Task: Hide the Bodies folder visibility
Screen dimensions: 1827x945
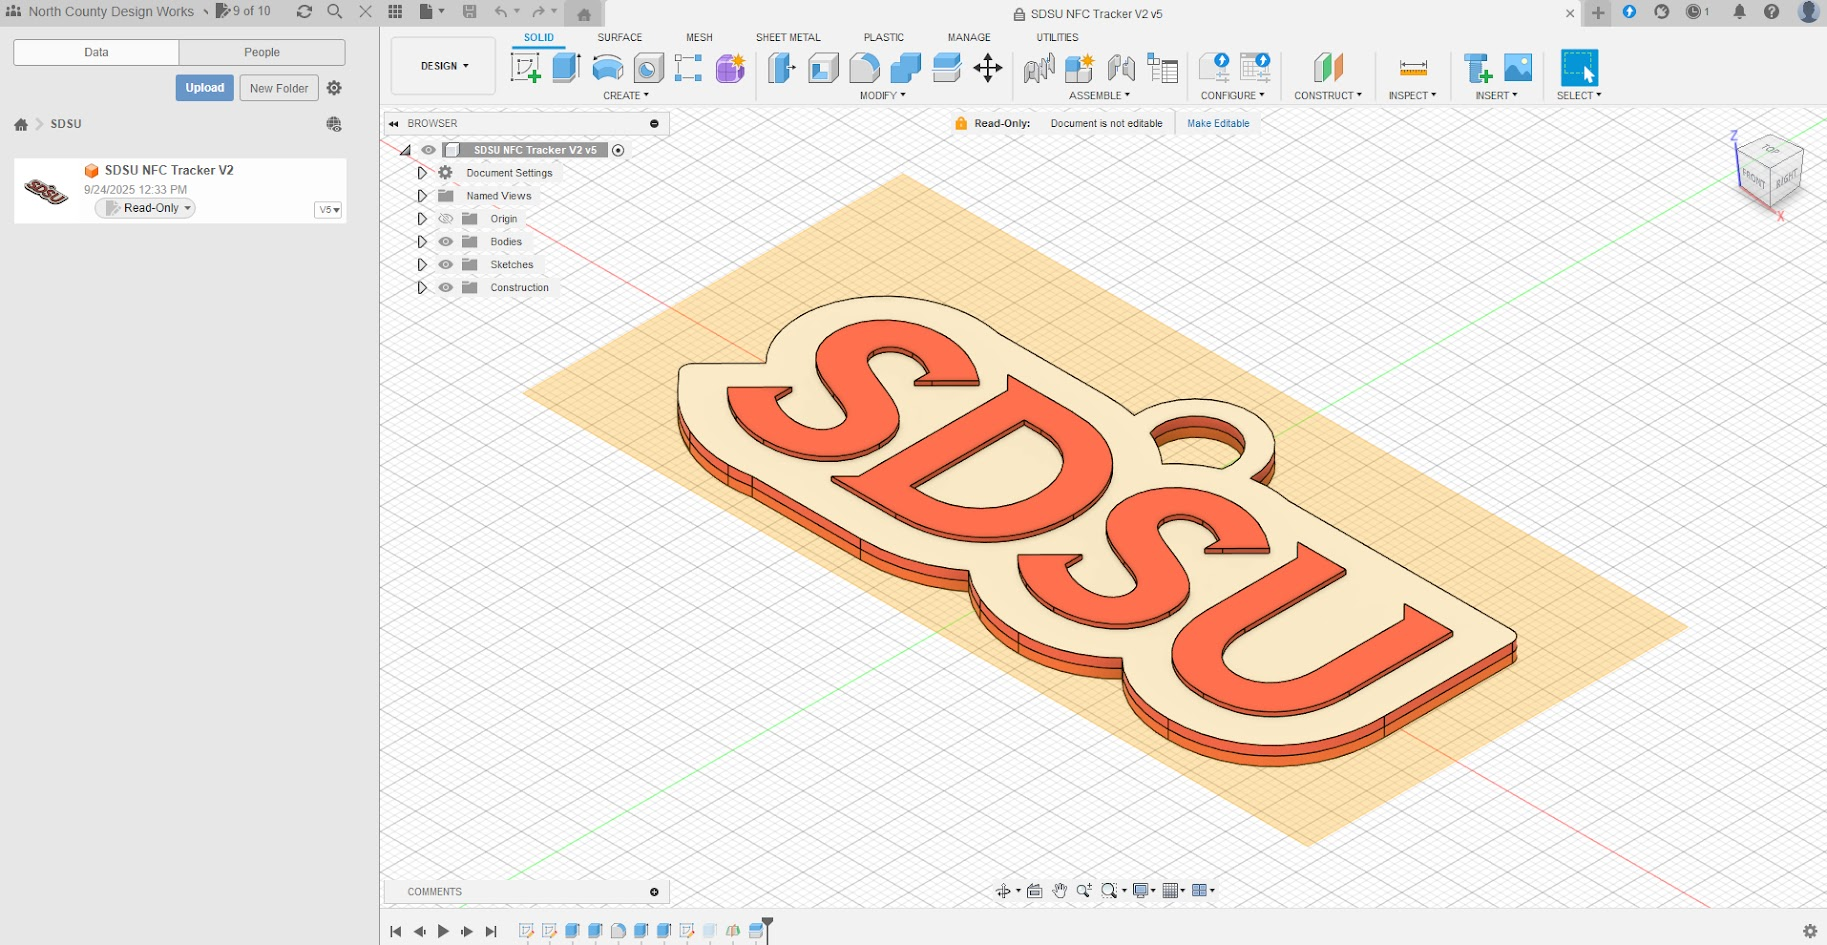Action: tap(446, 242)
